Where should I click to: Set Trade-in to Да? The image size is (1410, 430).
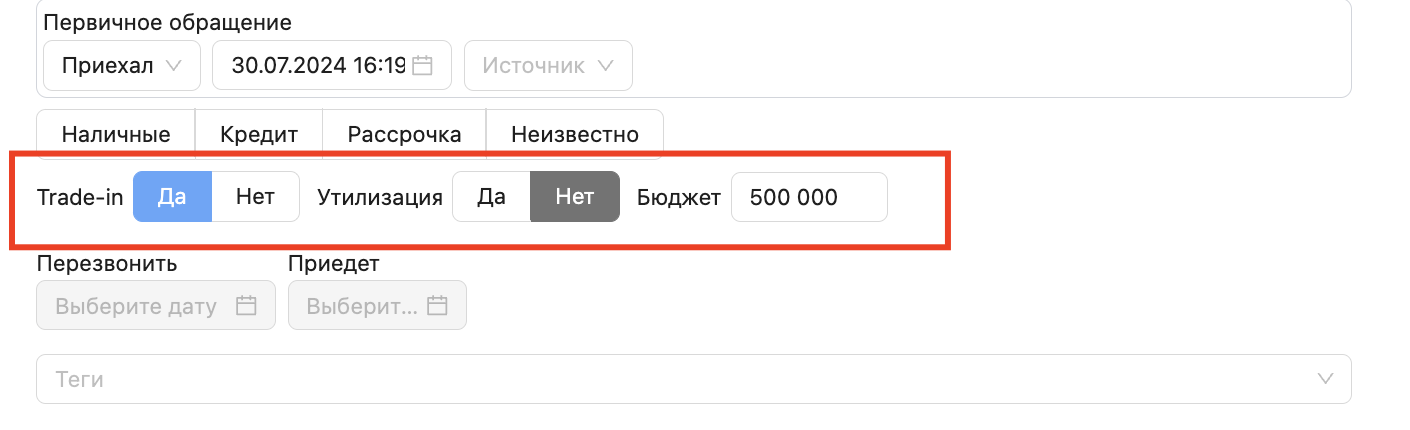pos(172,197)
